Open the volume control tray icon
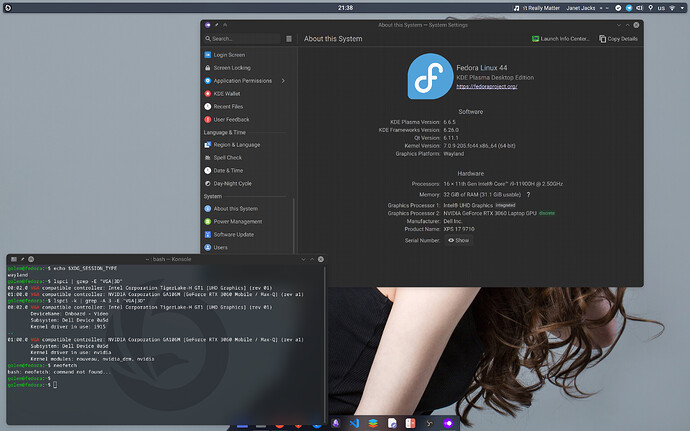The height and width of the screenshot is (431, 690). [x=639, y=8]
